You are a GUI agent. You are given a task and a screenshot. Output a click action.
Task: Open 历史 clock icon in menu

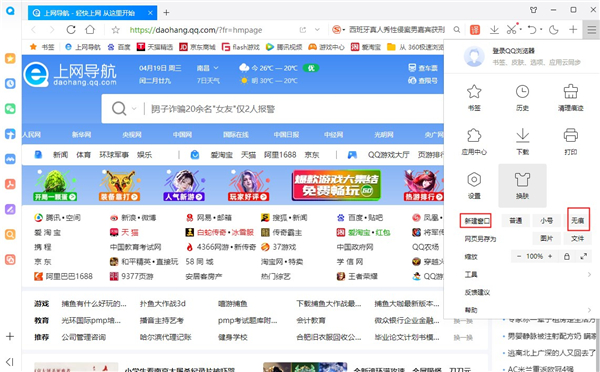point(522,92)
